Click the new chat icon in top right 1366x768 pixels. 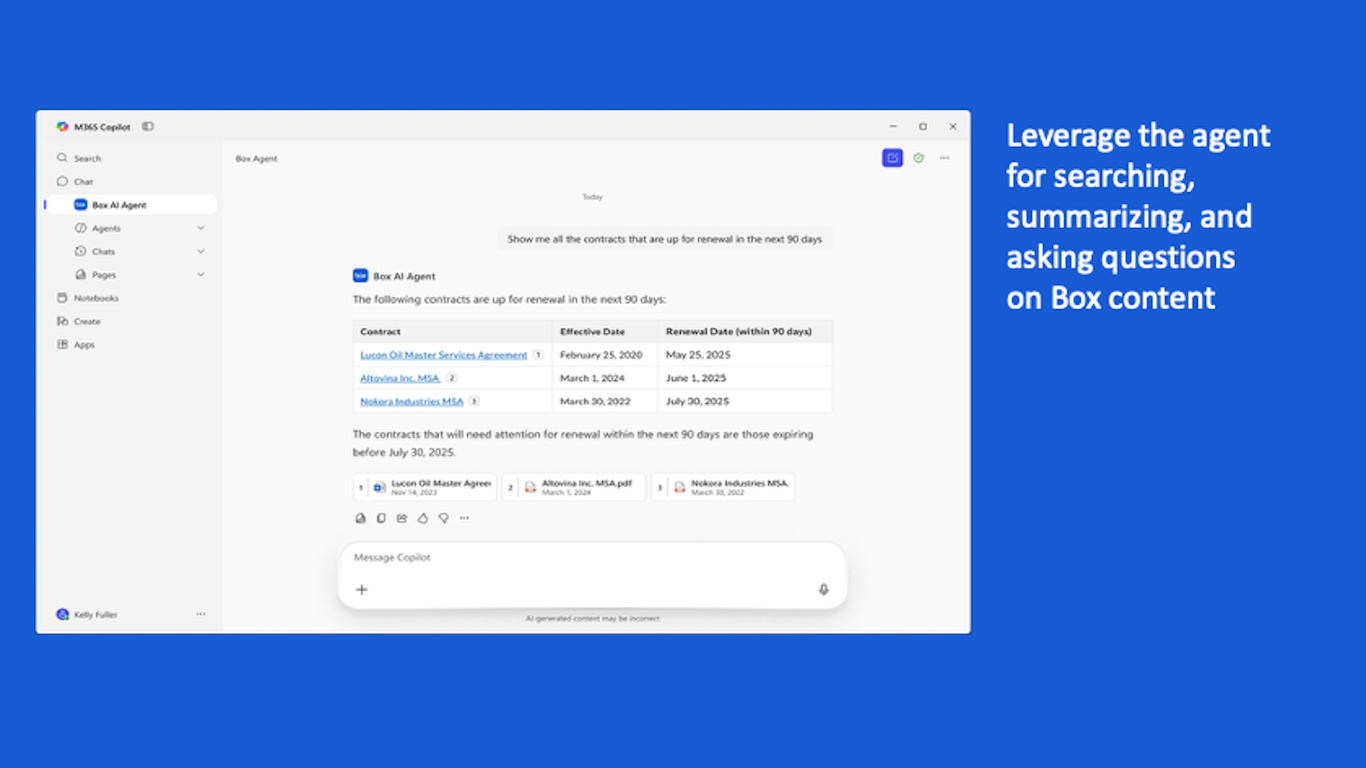point(892,158)
